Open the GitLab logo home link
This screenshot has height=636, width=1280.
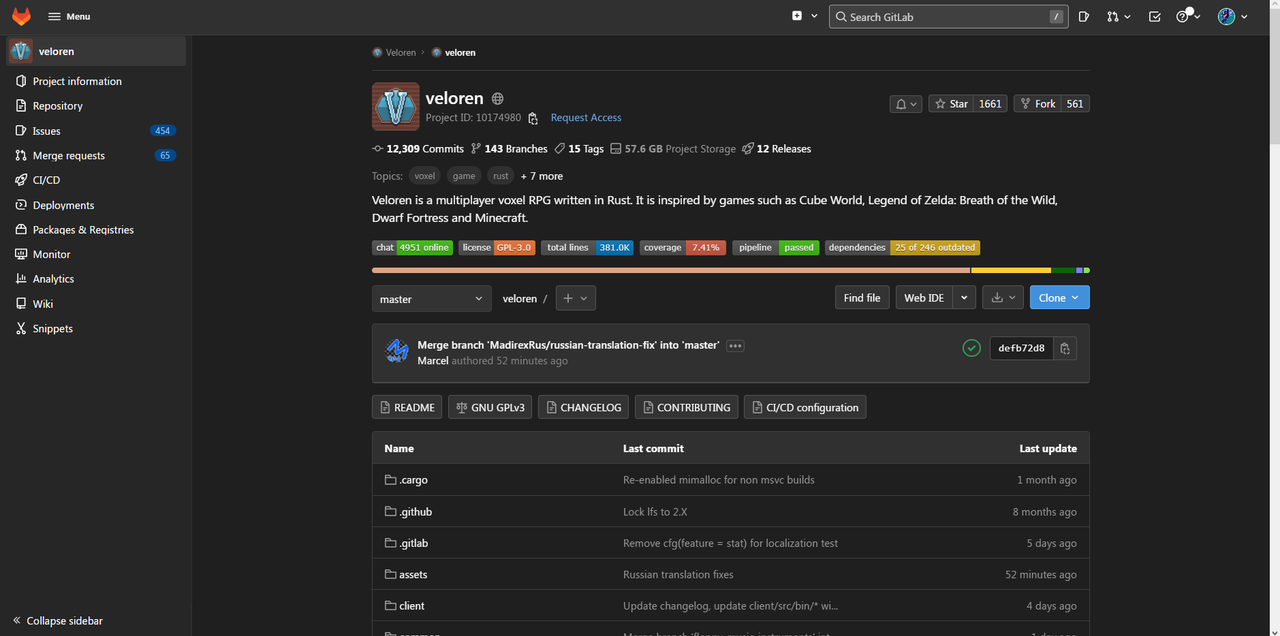21,16
